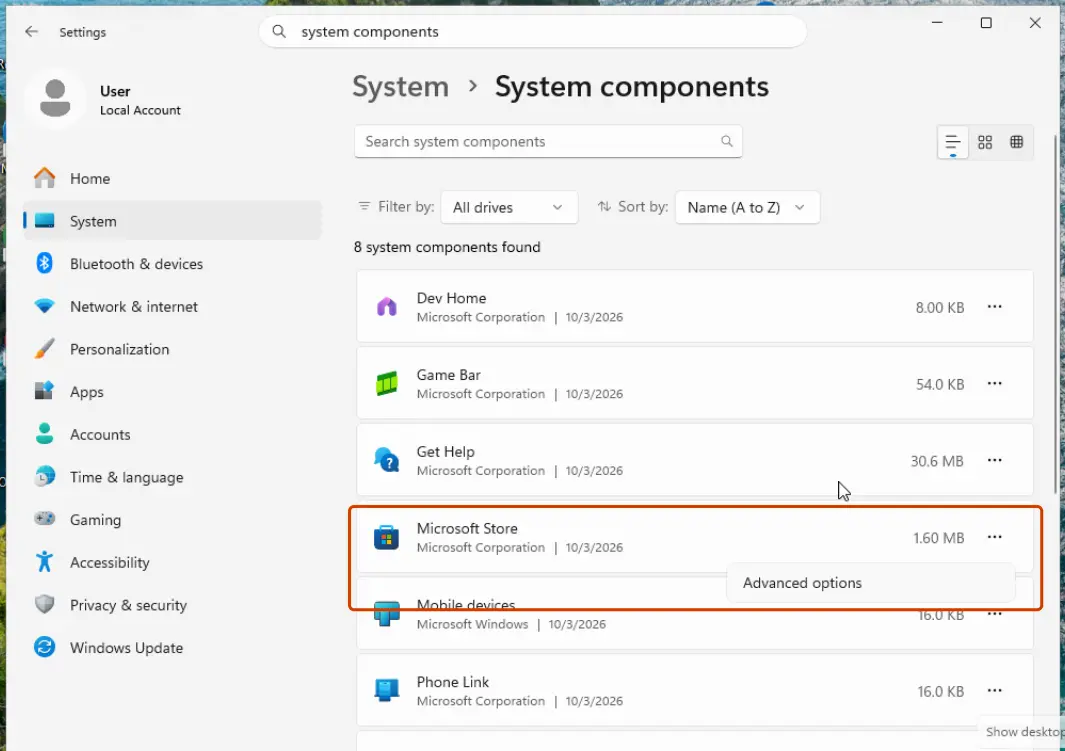Click the Get Help name text
The height and width of the screenshot is (751, 1065).
click(446, 452)
